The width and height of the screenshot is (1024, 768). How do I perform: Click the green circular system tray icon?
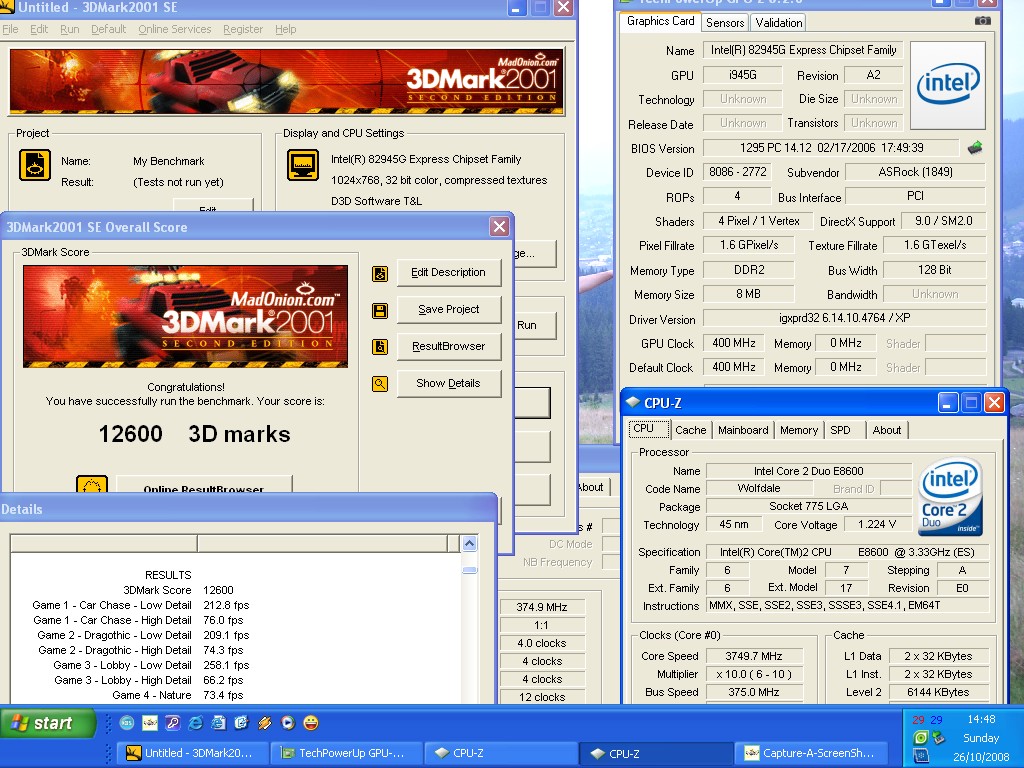[x=920, y=738]
